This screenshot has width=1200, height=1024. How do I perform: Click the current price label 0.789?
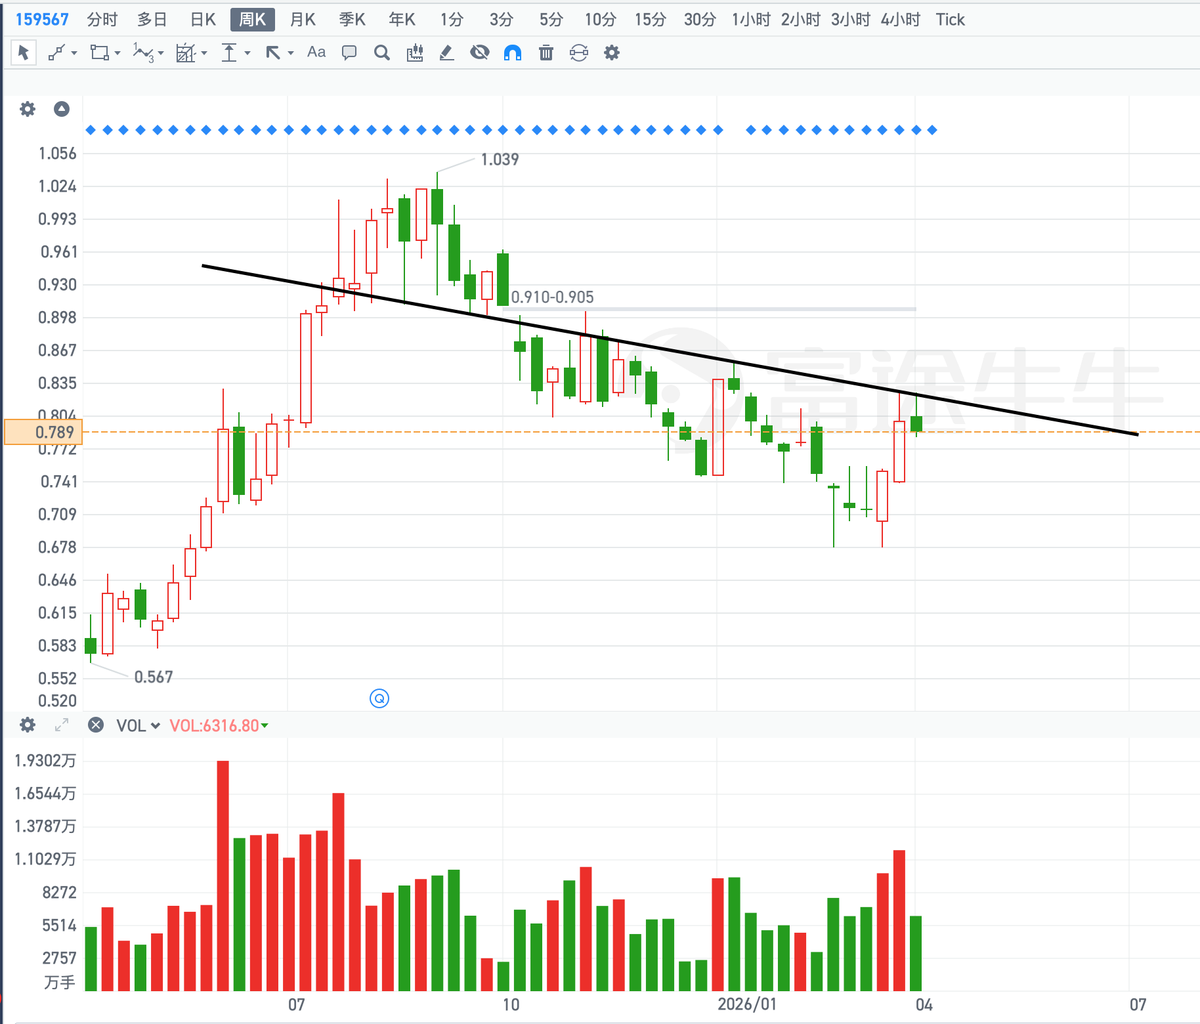pos(43,432)
